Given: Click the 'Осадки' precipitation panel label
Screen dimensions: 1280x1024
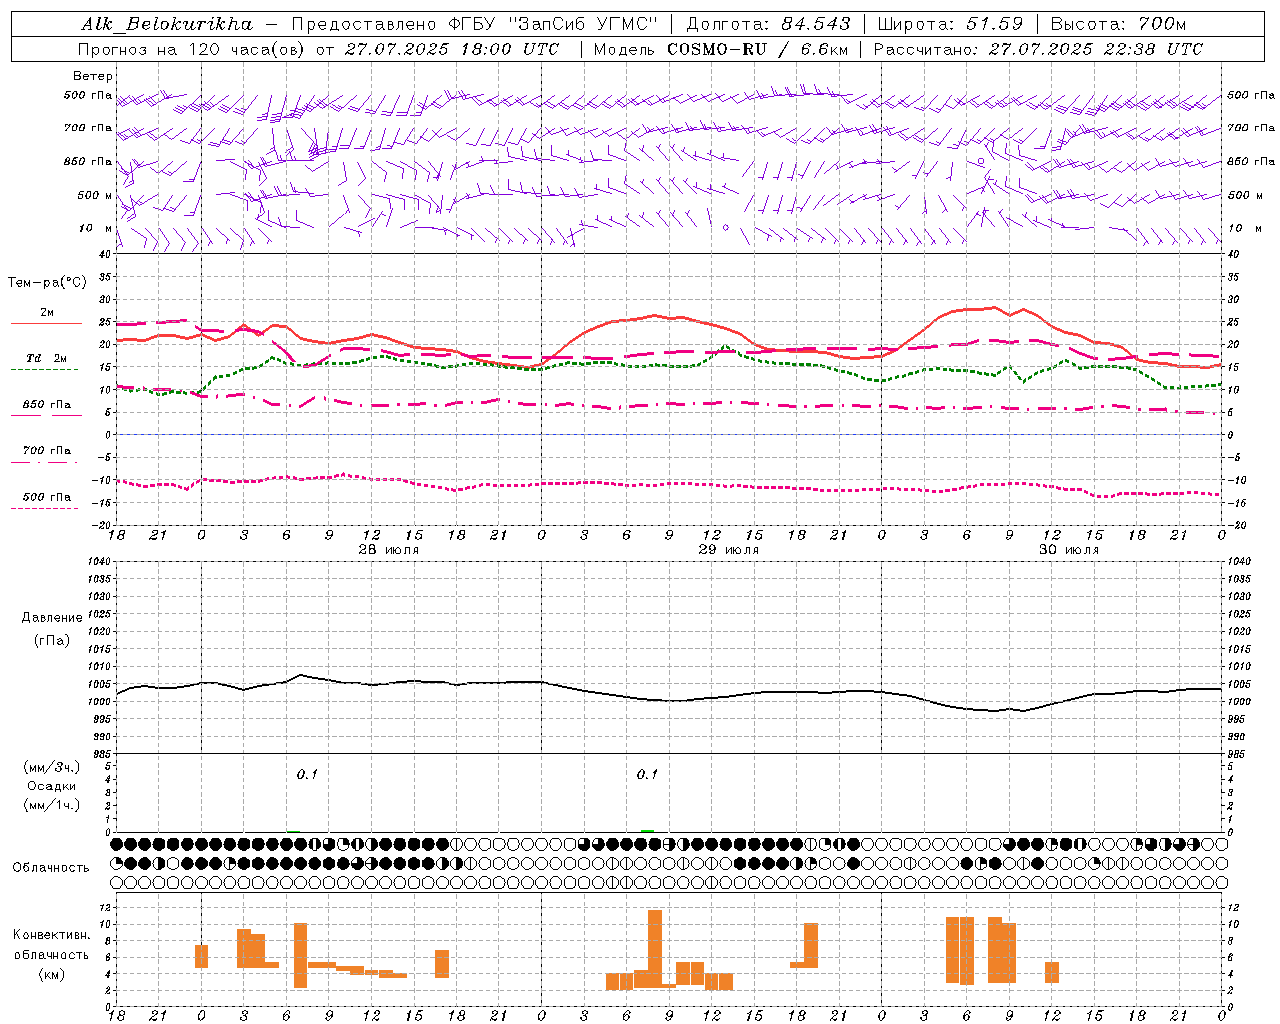Looking at the screenshot, I should pyautogui.click(x=52, y=786).
